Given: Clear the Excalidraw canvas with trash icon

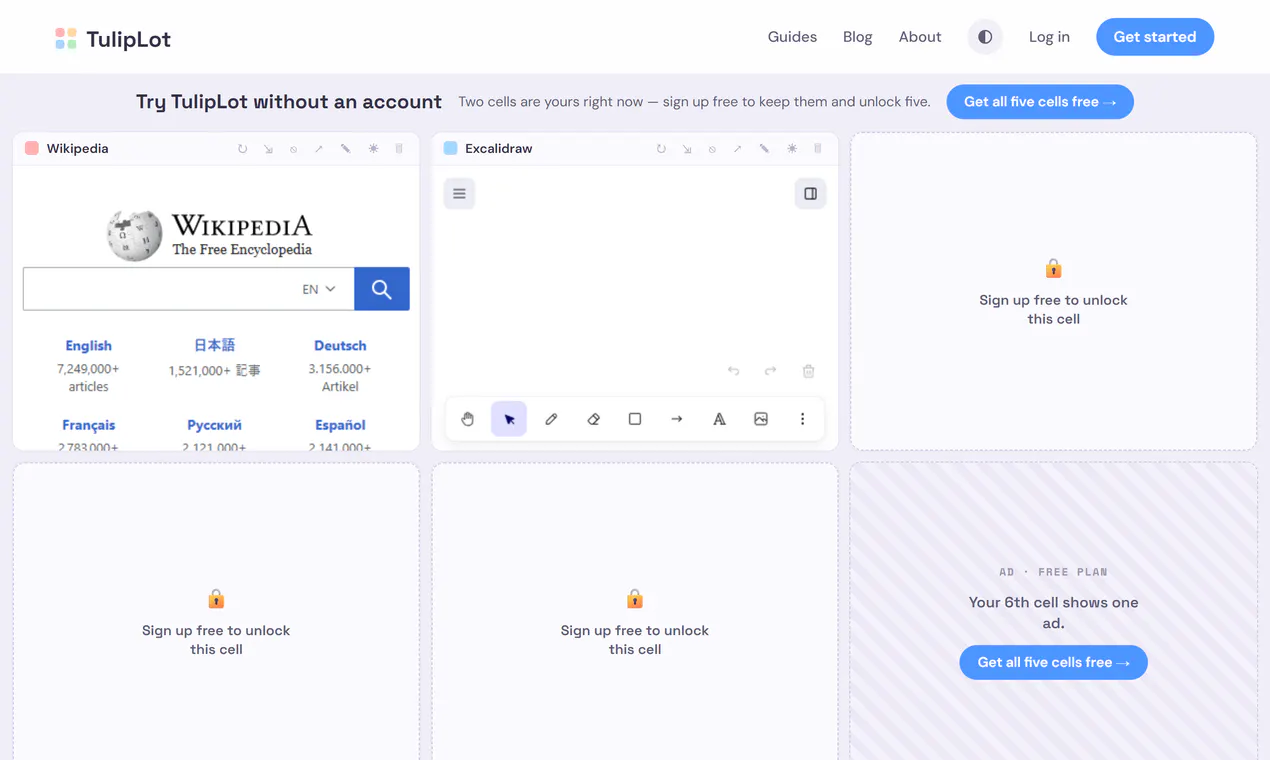Looking at the screenshot, I should (x=808, y=371).
